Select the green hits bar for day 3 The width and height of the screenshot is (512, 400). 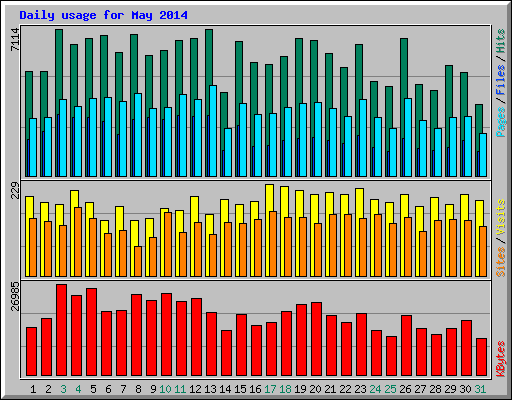pos(59,67)
